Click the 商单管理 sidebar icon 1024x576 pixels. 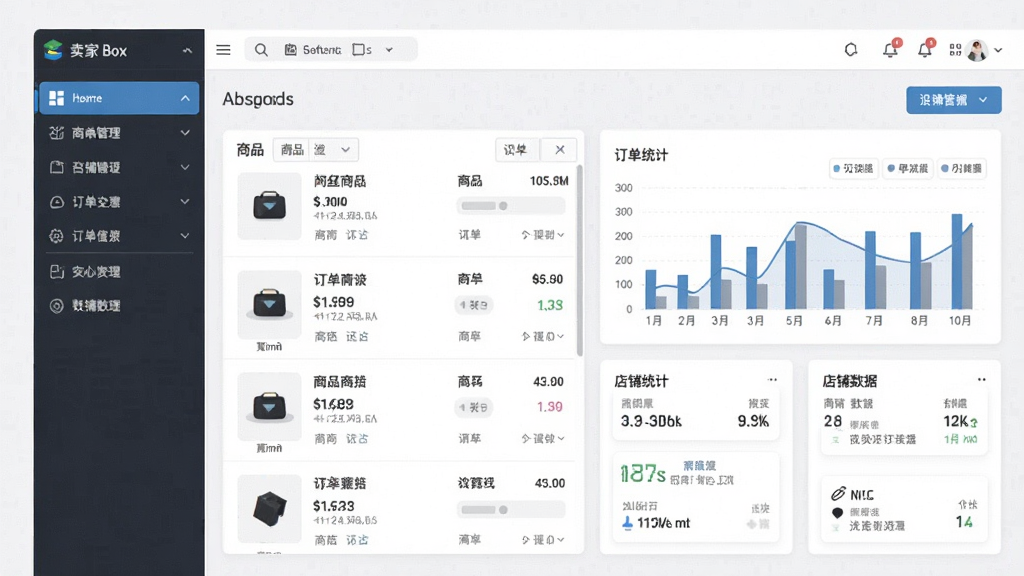click(57, 133)
